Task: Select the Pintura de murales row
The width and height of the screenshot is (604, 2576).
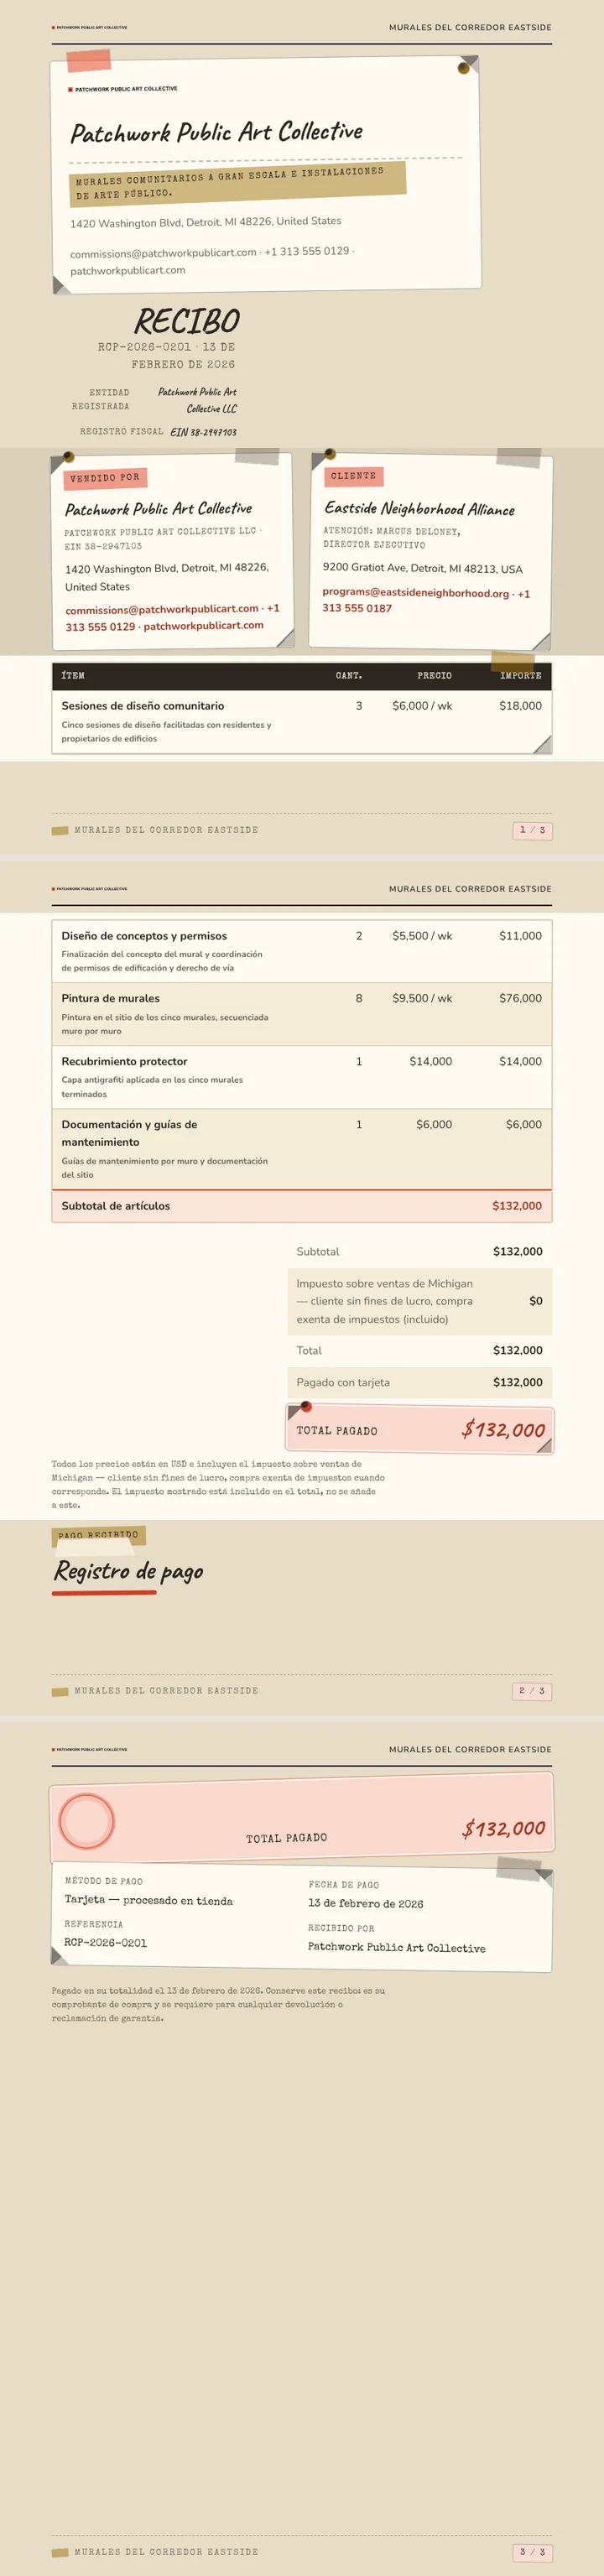Action: (302, 1014)
